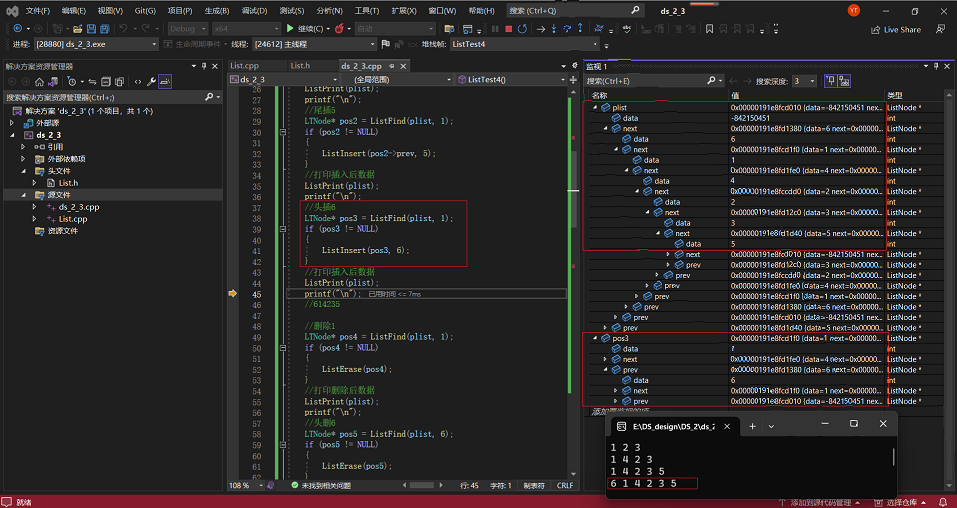Switch to the List.h tab
The image size is (957, 508).
pos(300,66)
